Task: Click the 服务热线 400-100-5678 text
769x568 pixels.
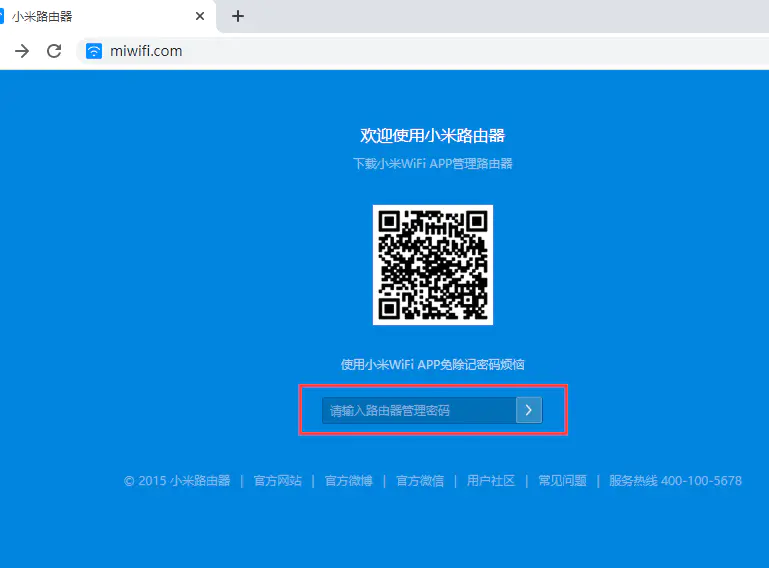Action: [x=675, y=481]
